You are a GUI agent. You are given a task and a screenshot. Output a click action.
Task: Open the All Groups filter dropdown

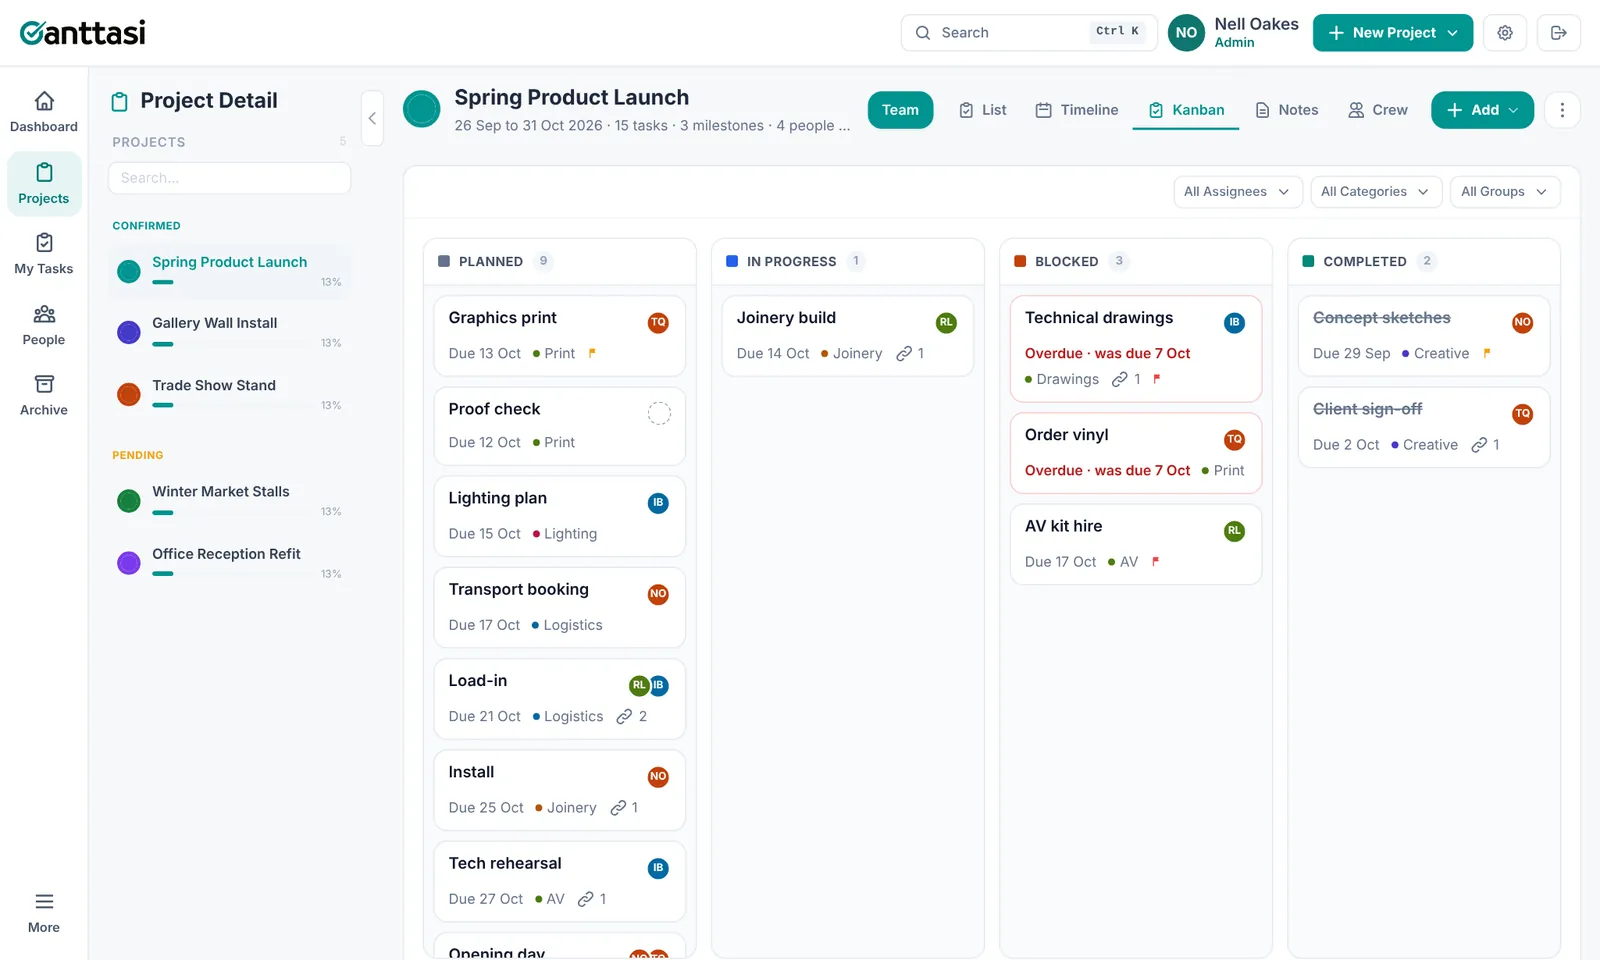(1504, 192)
